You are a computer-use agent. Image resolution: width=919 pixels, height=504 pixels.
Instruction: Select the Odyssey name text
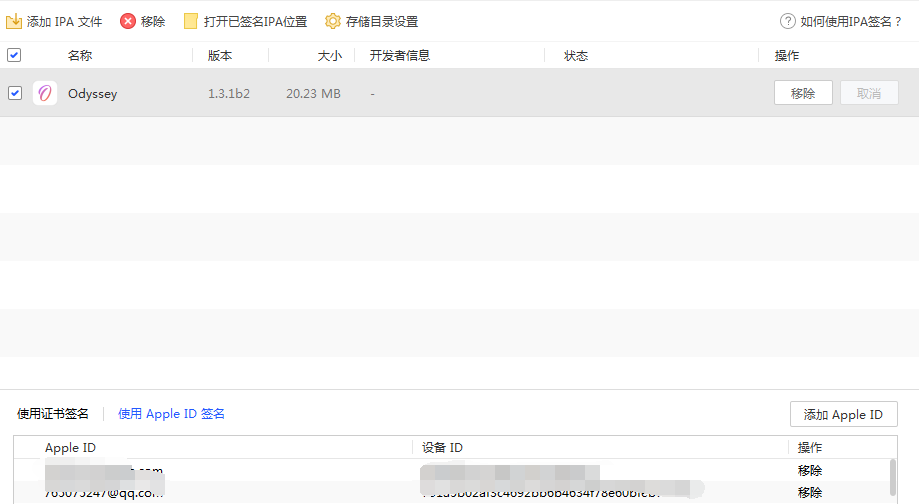93,94
